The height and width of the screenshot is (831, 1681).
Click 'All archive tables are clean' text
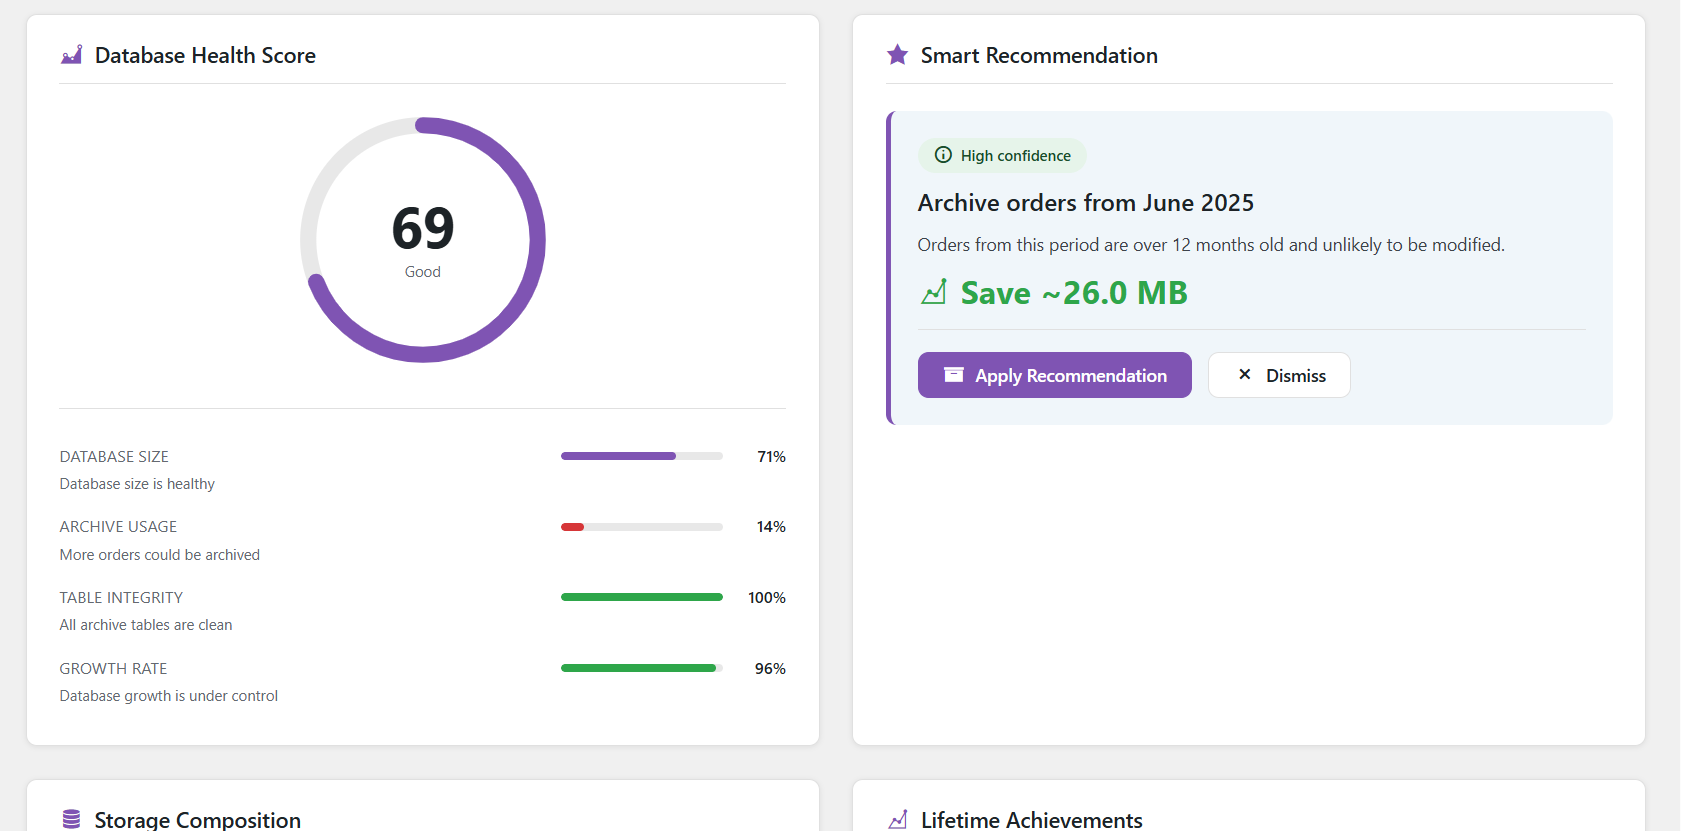pos(146,625)
